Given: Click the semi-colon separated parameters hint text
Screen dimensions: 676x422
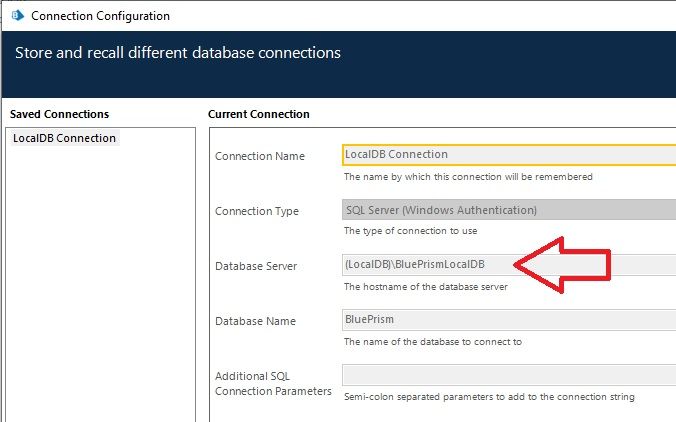Looking at the screenshot, I should click(x=489, y=397).
